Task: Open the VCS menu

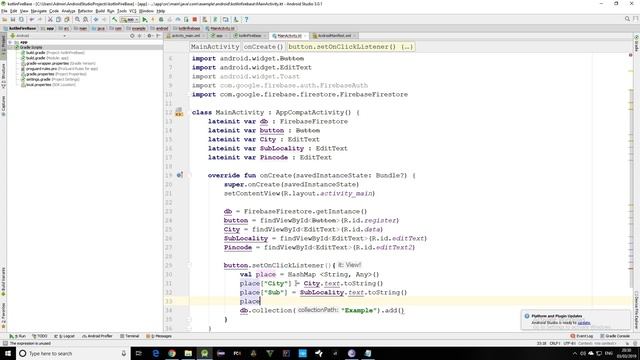Action: click(x=133, y=11)
